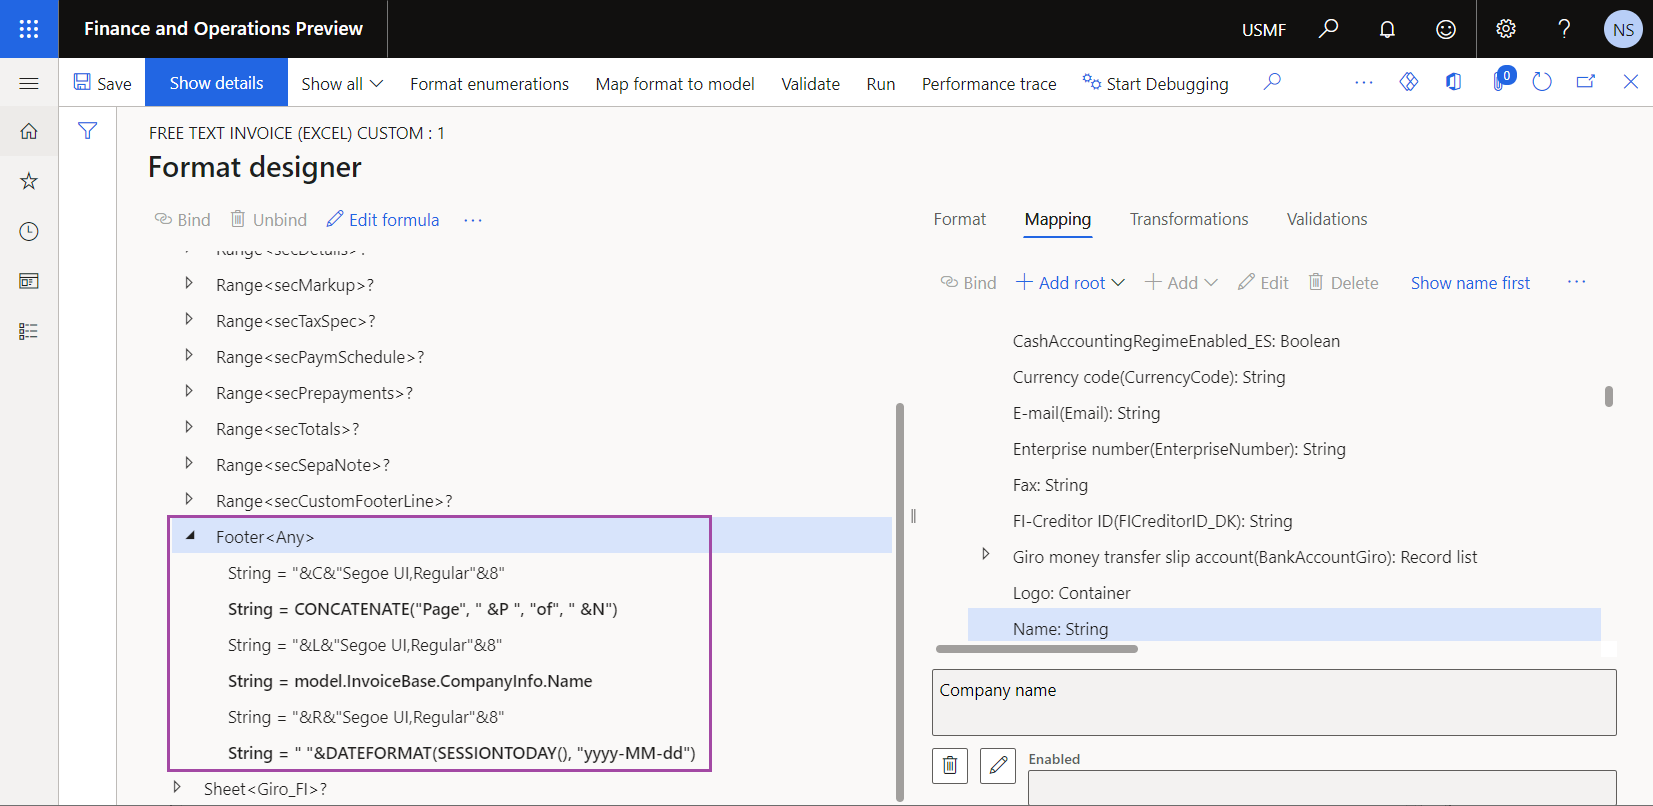Expand Sheet<Giro_FI> node
The image size is (1653, 806).
pos(177,788)
